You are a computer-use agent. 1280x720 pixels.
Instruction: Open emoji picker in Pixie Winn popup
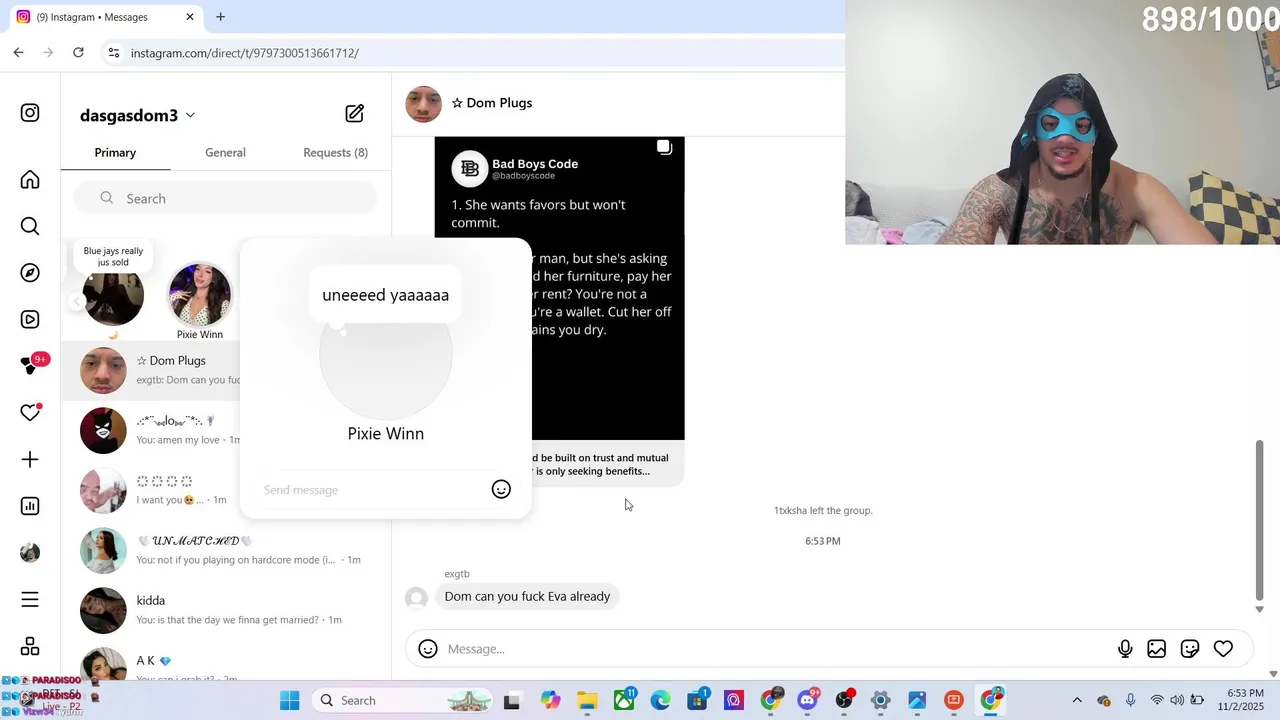(x=501, y=489)
